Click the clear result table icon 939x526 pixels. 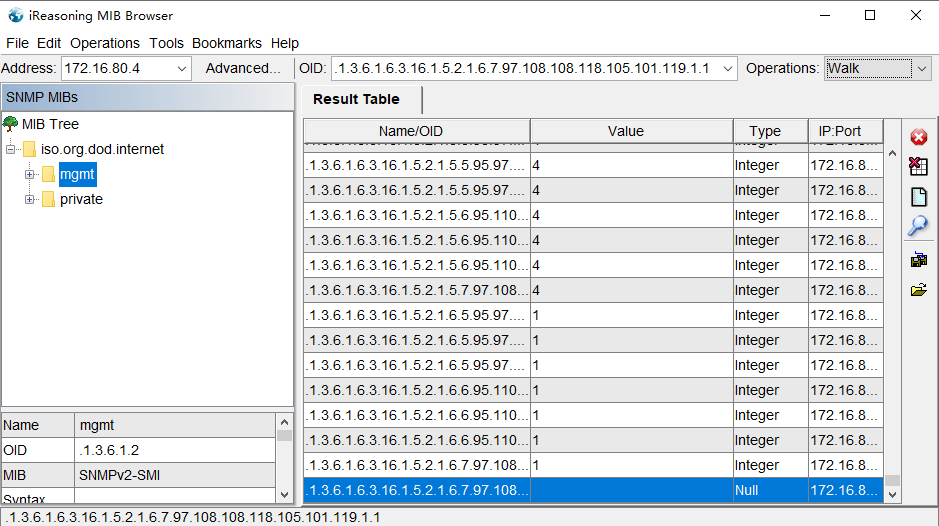[918, 166]
